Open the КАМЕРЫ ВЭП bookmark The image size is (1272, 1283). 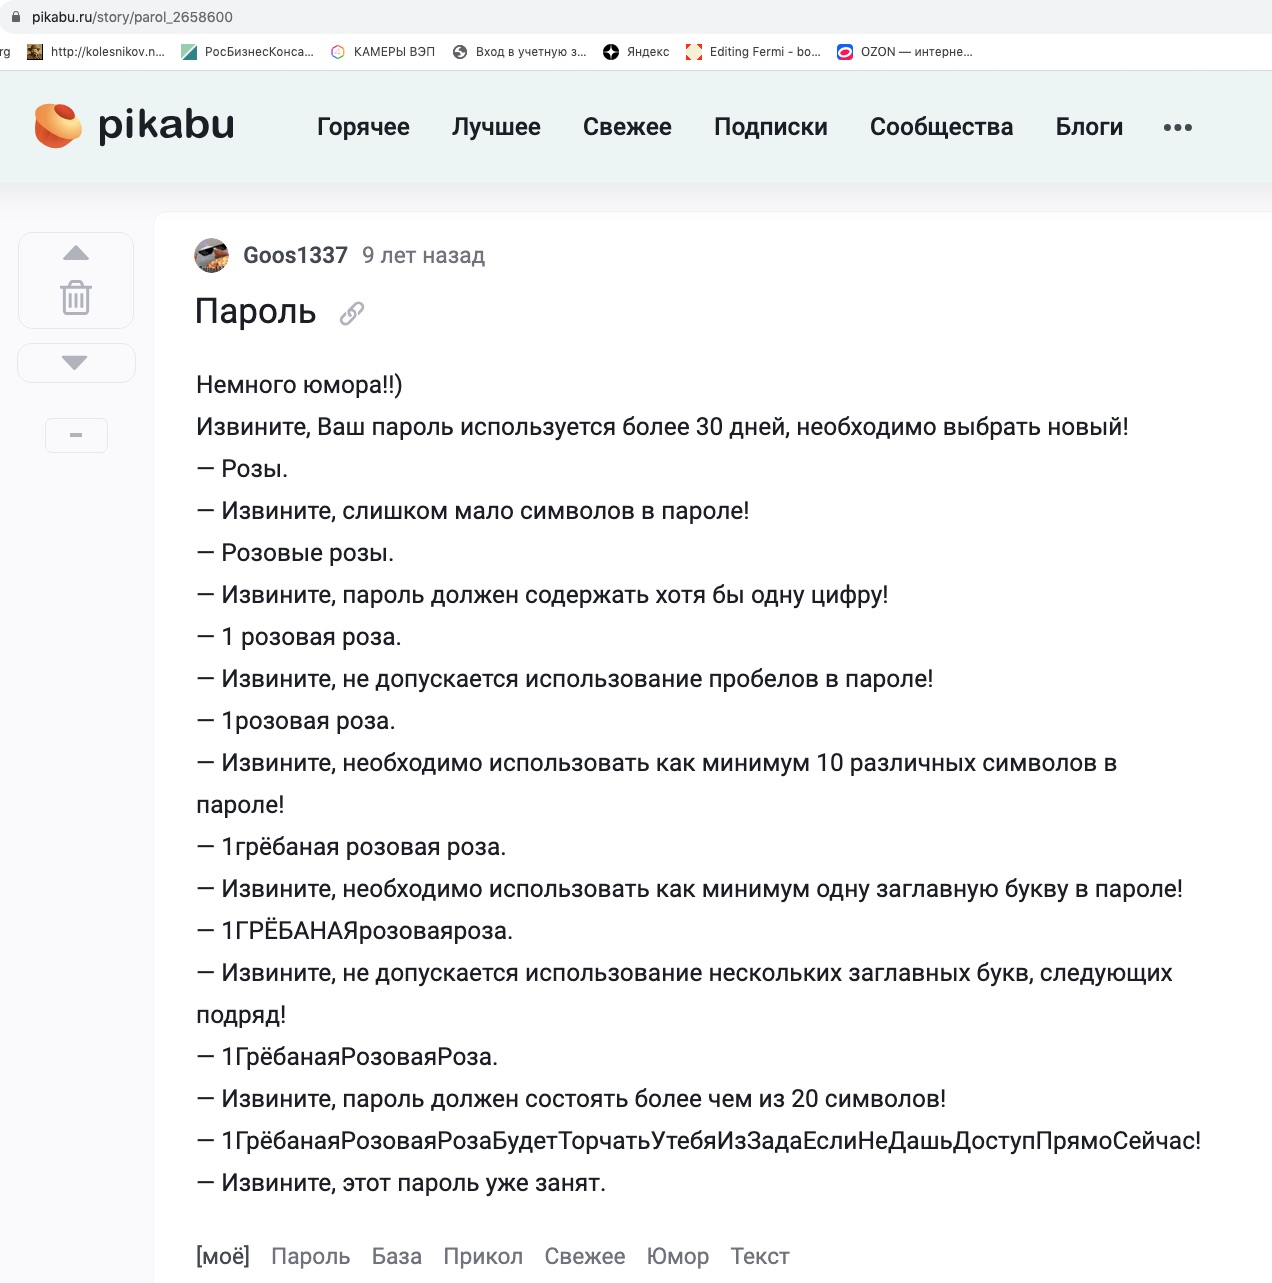[x=383, y=52]
